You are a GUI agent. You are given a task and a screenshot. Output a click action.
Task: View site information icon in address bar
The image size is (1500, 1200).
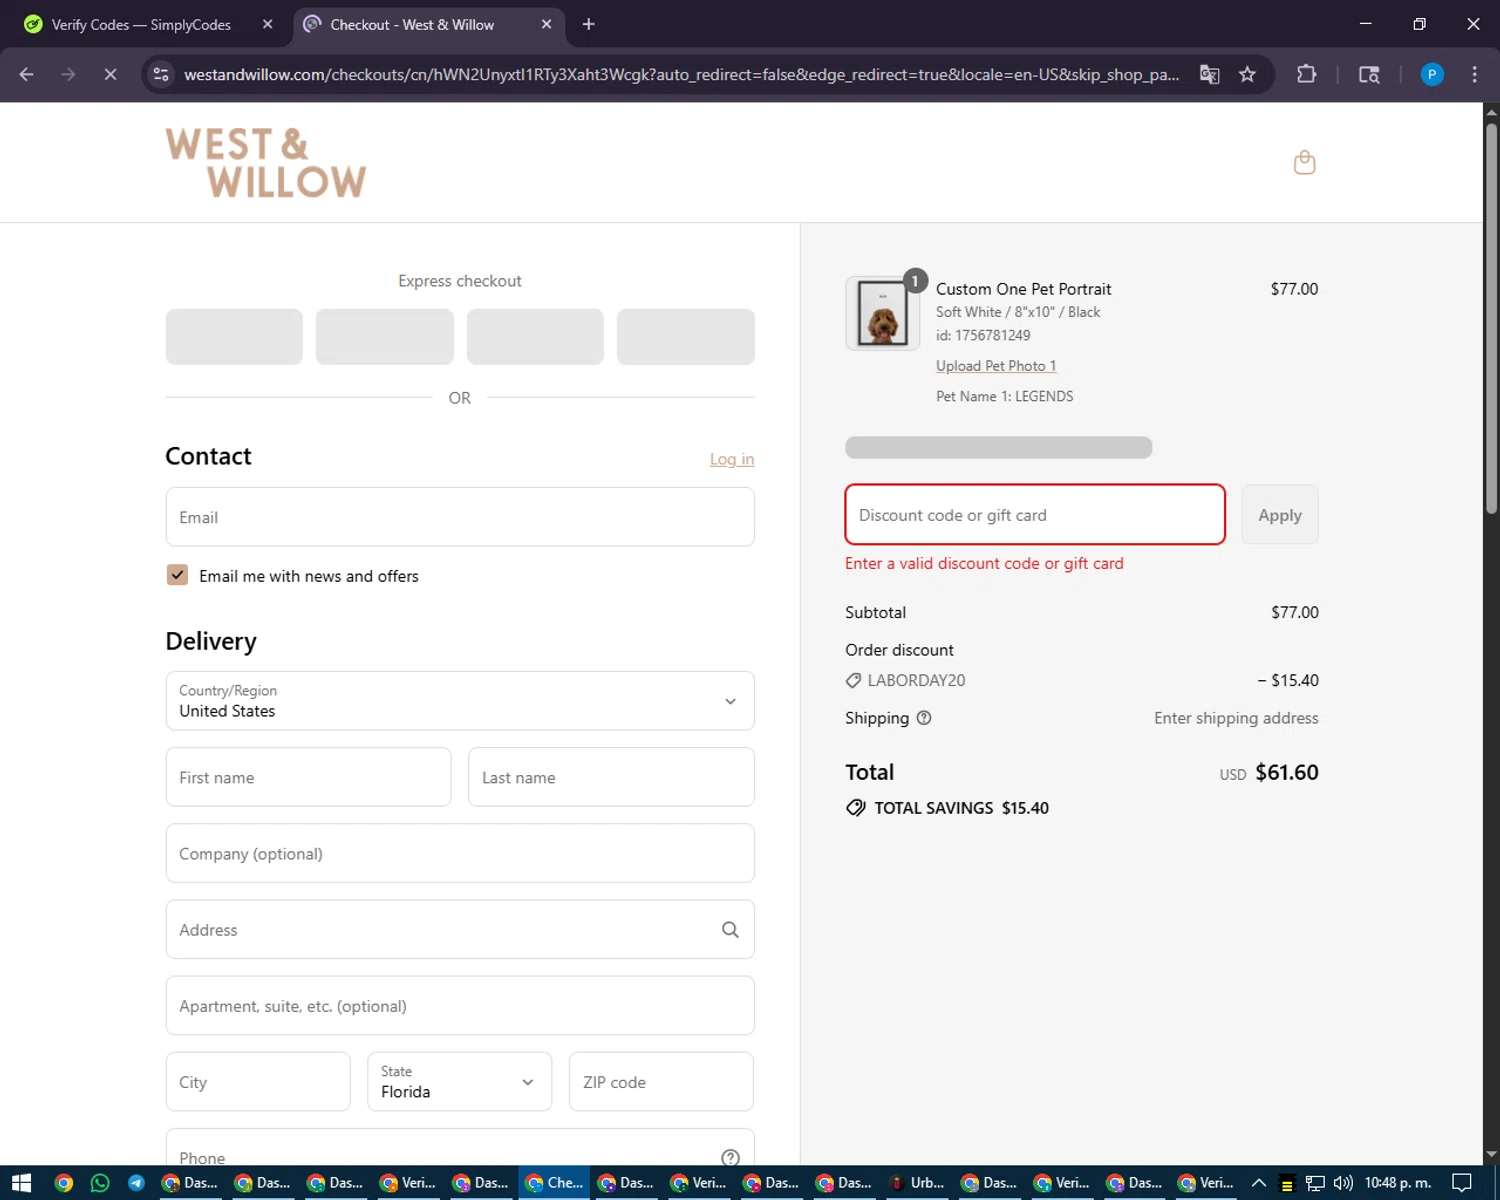[161, 75]
